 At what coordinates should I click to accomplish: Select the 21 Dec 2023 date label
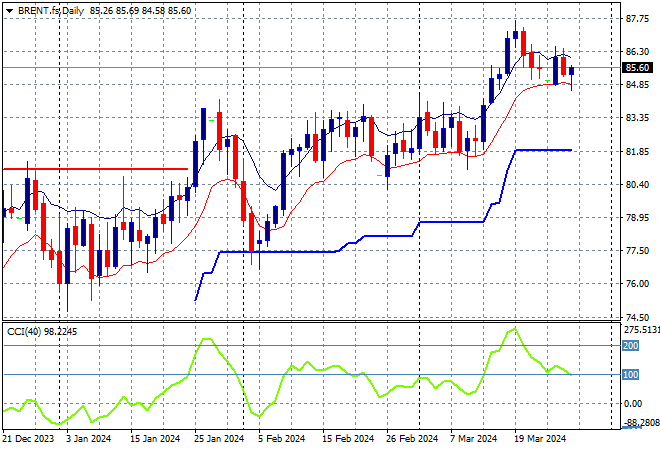pyautogui.click(x=29, y=439)
